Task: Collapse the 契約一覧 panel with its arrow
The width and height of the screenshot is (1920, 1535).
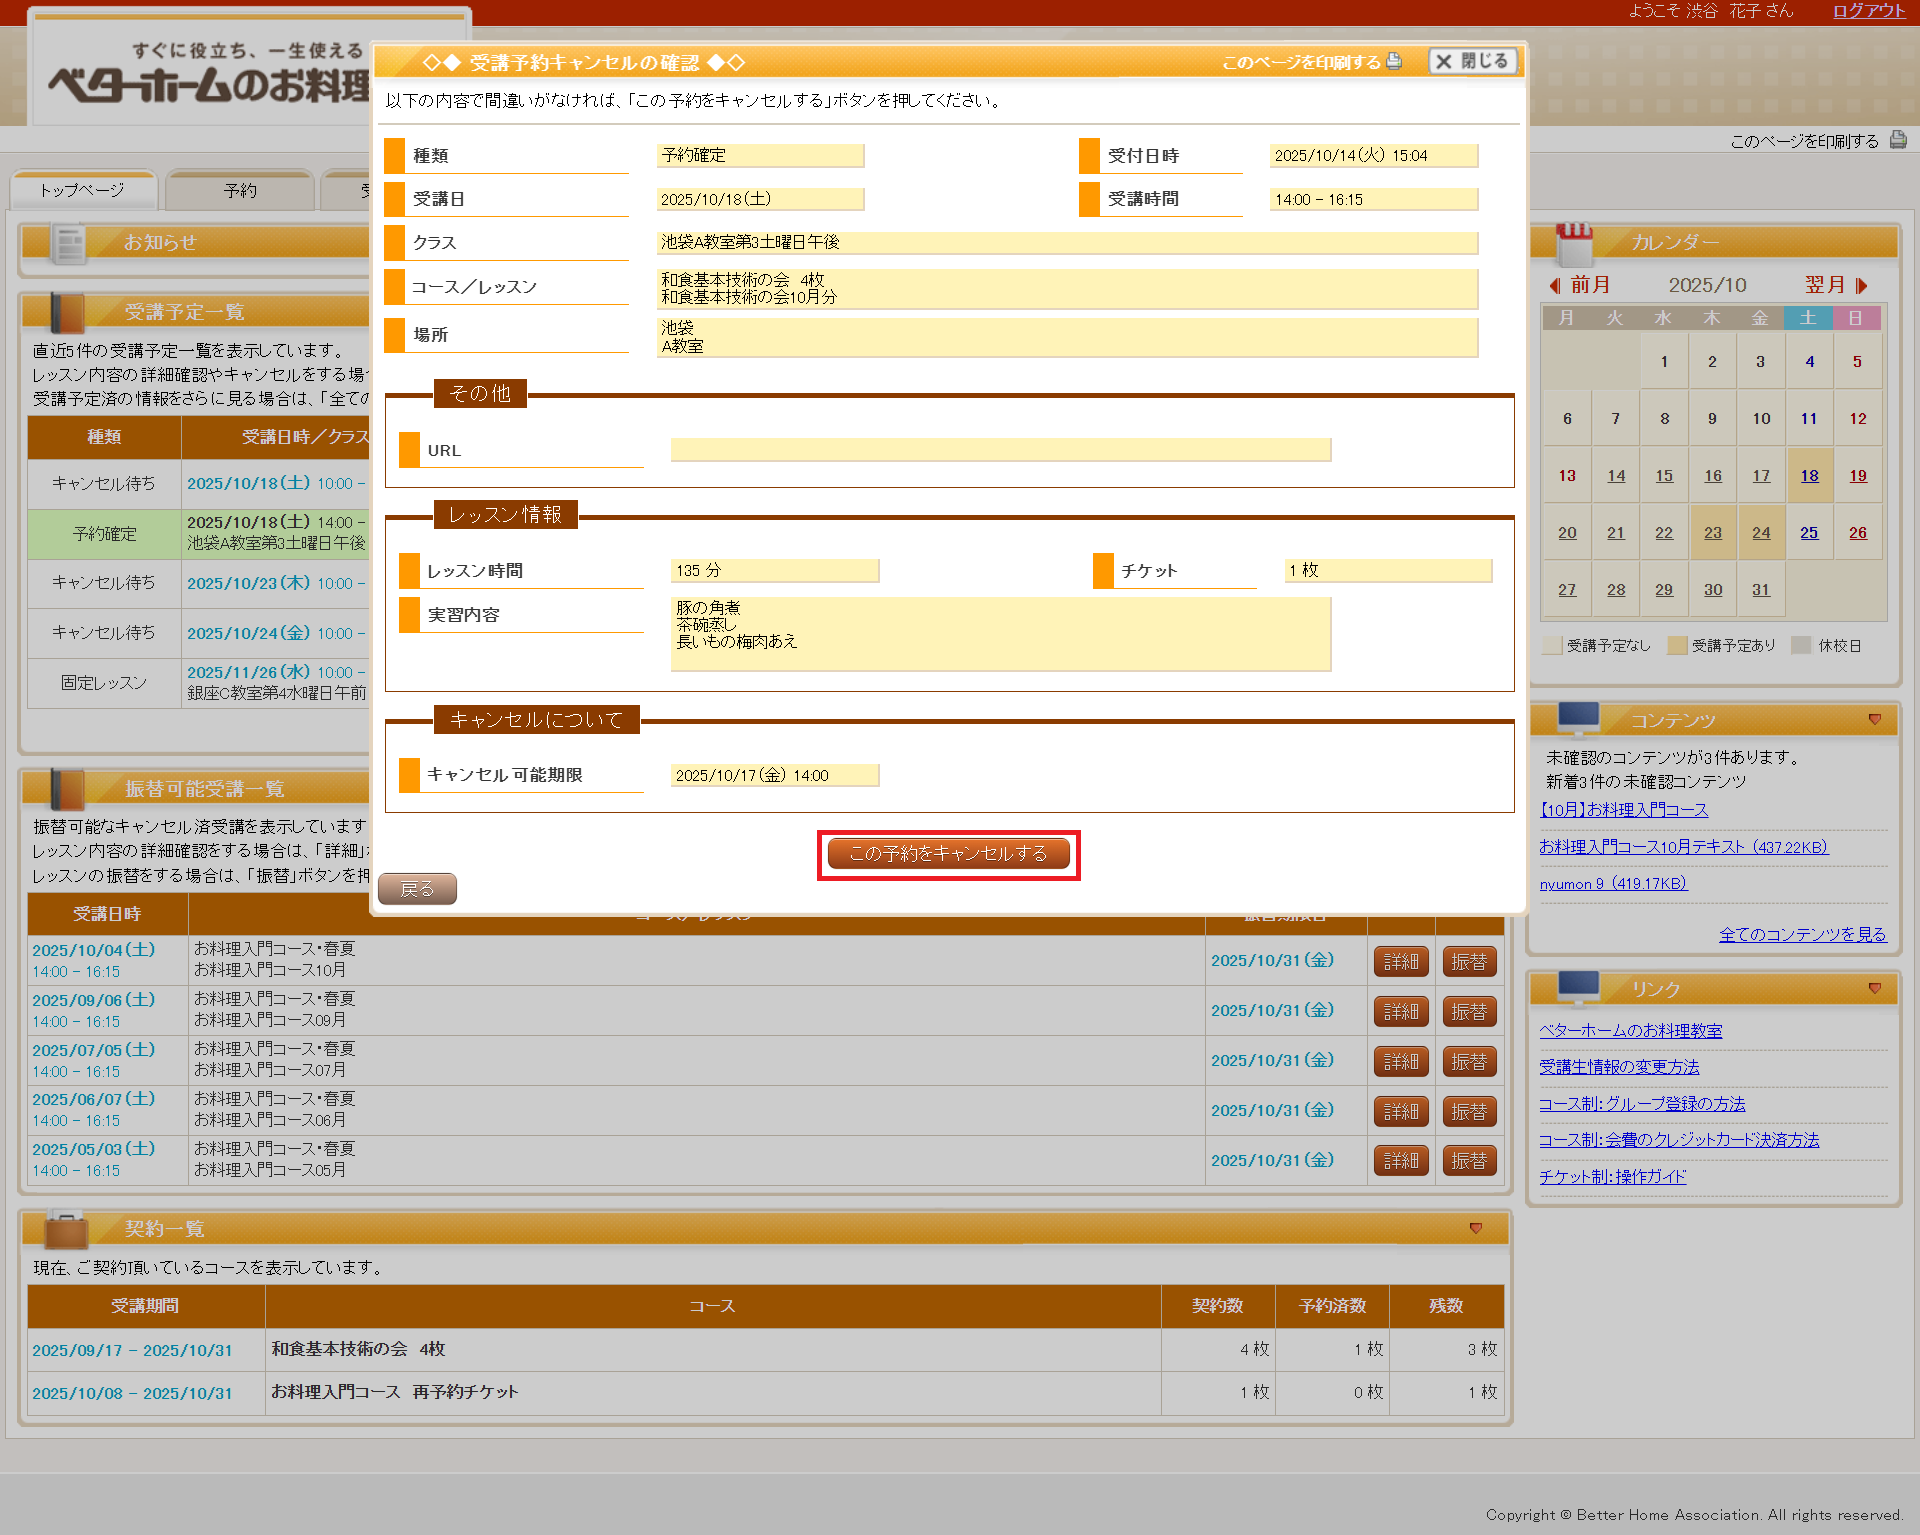Action: pos(1476,1228)
